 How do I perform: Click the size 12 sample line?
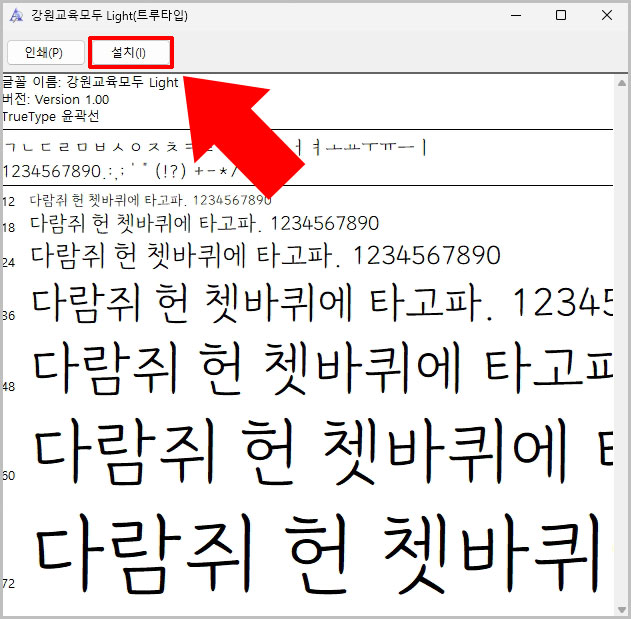151,200
